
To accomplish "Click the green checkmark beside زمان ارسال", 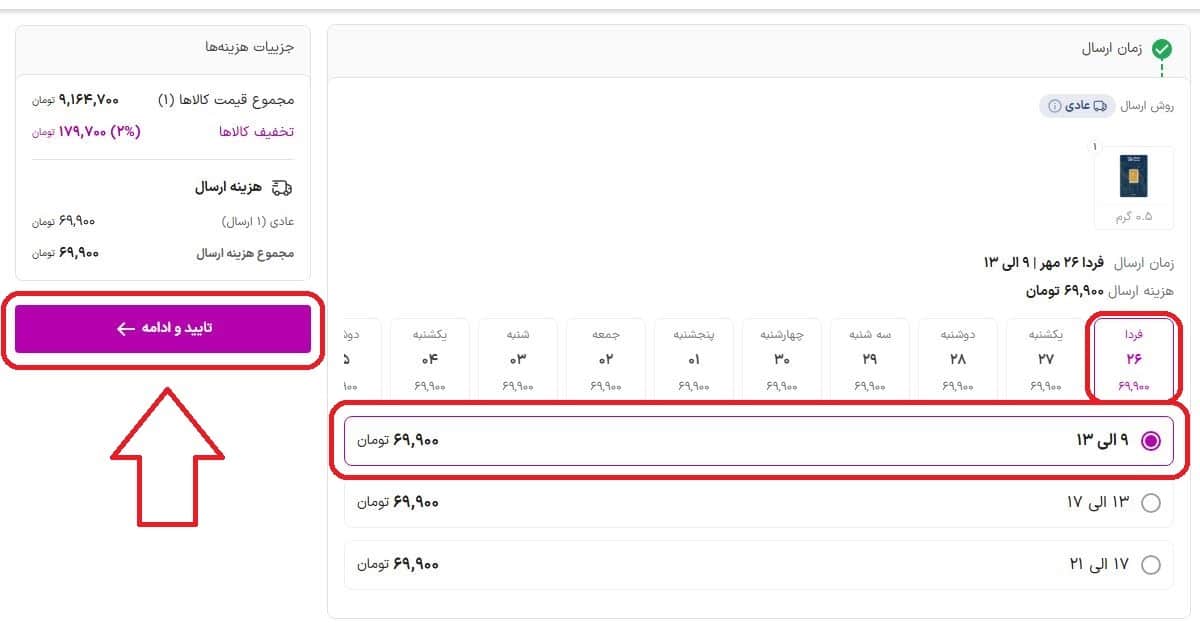I will point(1160,47).
